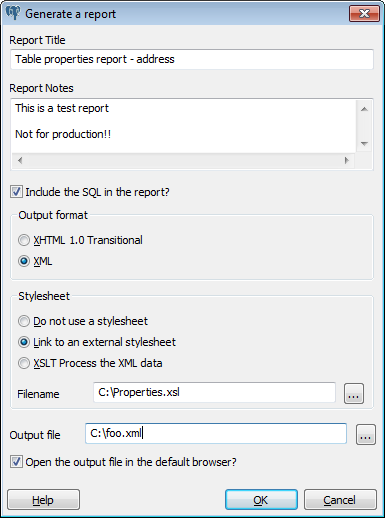The height and width of the screenshot is (518, 385).
Task: Click the Output file label
Action: pyautogui.click(x=35, y=435)
